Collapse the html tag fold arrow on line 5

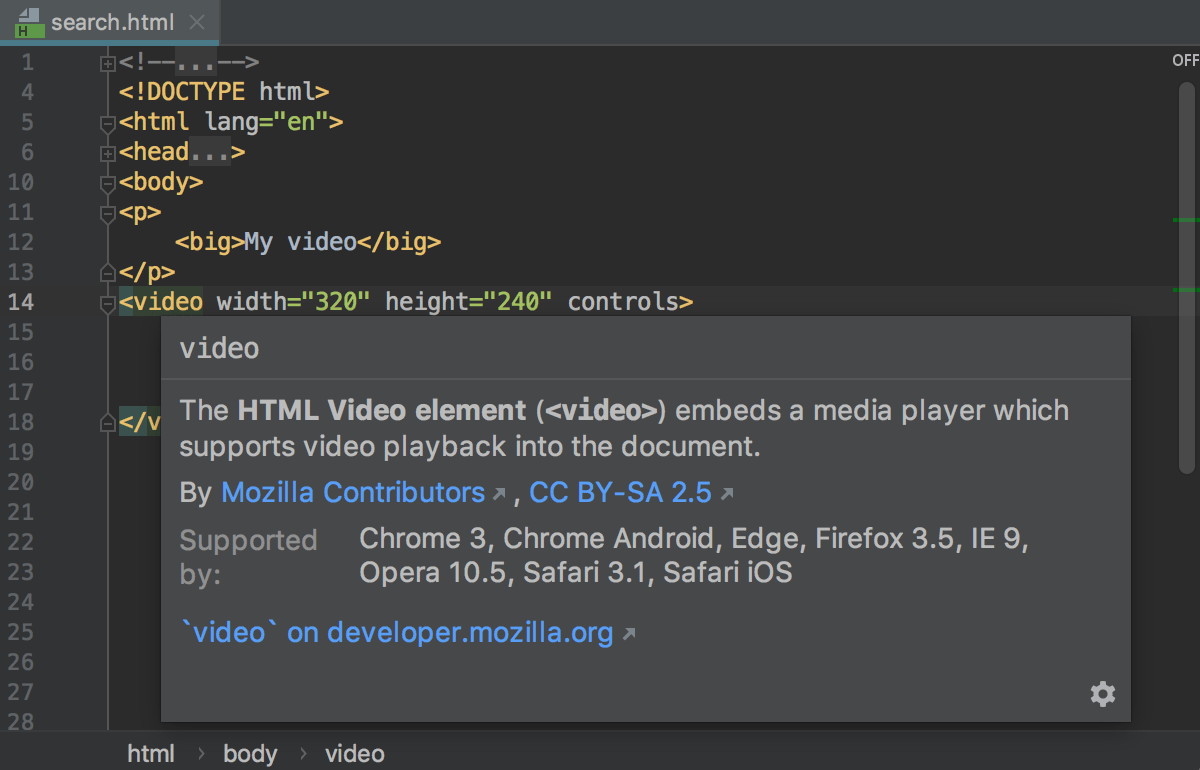tap(106, 124)
